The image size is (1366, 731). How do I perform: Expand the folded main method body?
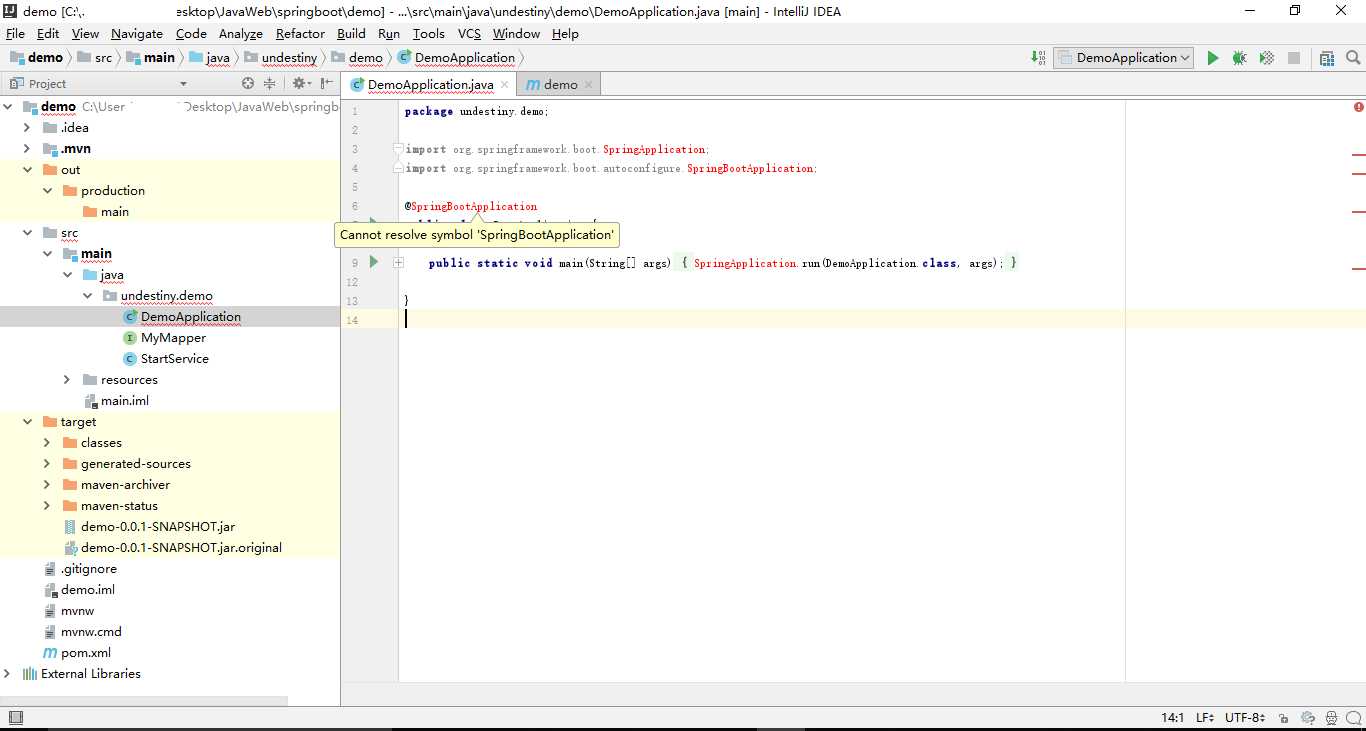tap(398, 263)
